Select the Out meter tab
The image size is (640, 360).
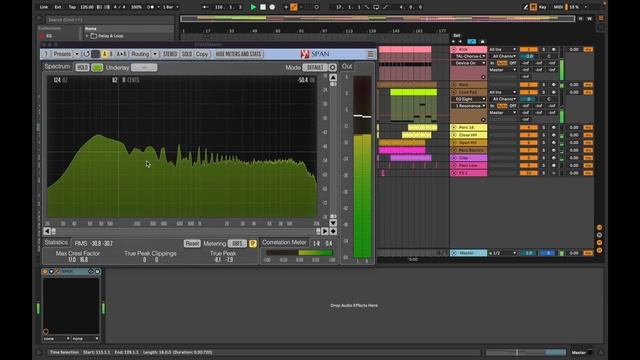[347, 66]
